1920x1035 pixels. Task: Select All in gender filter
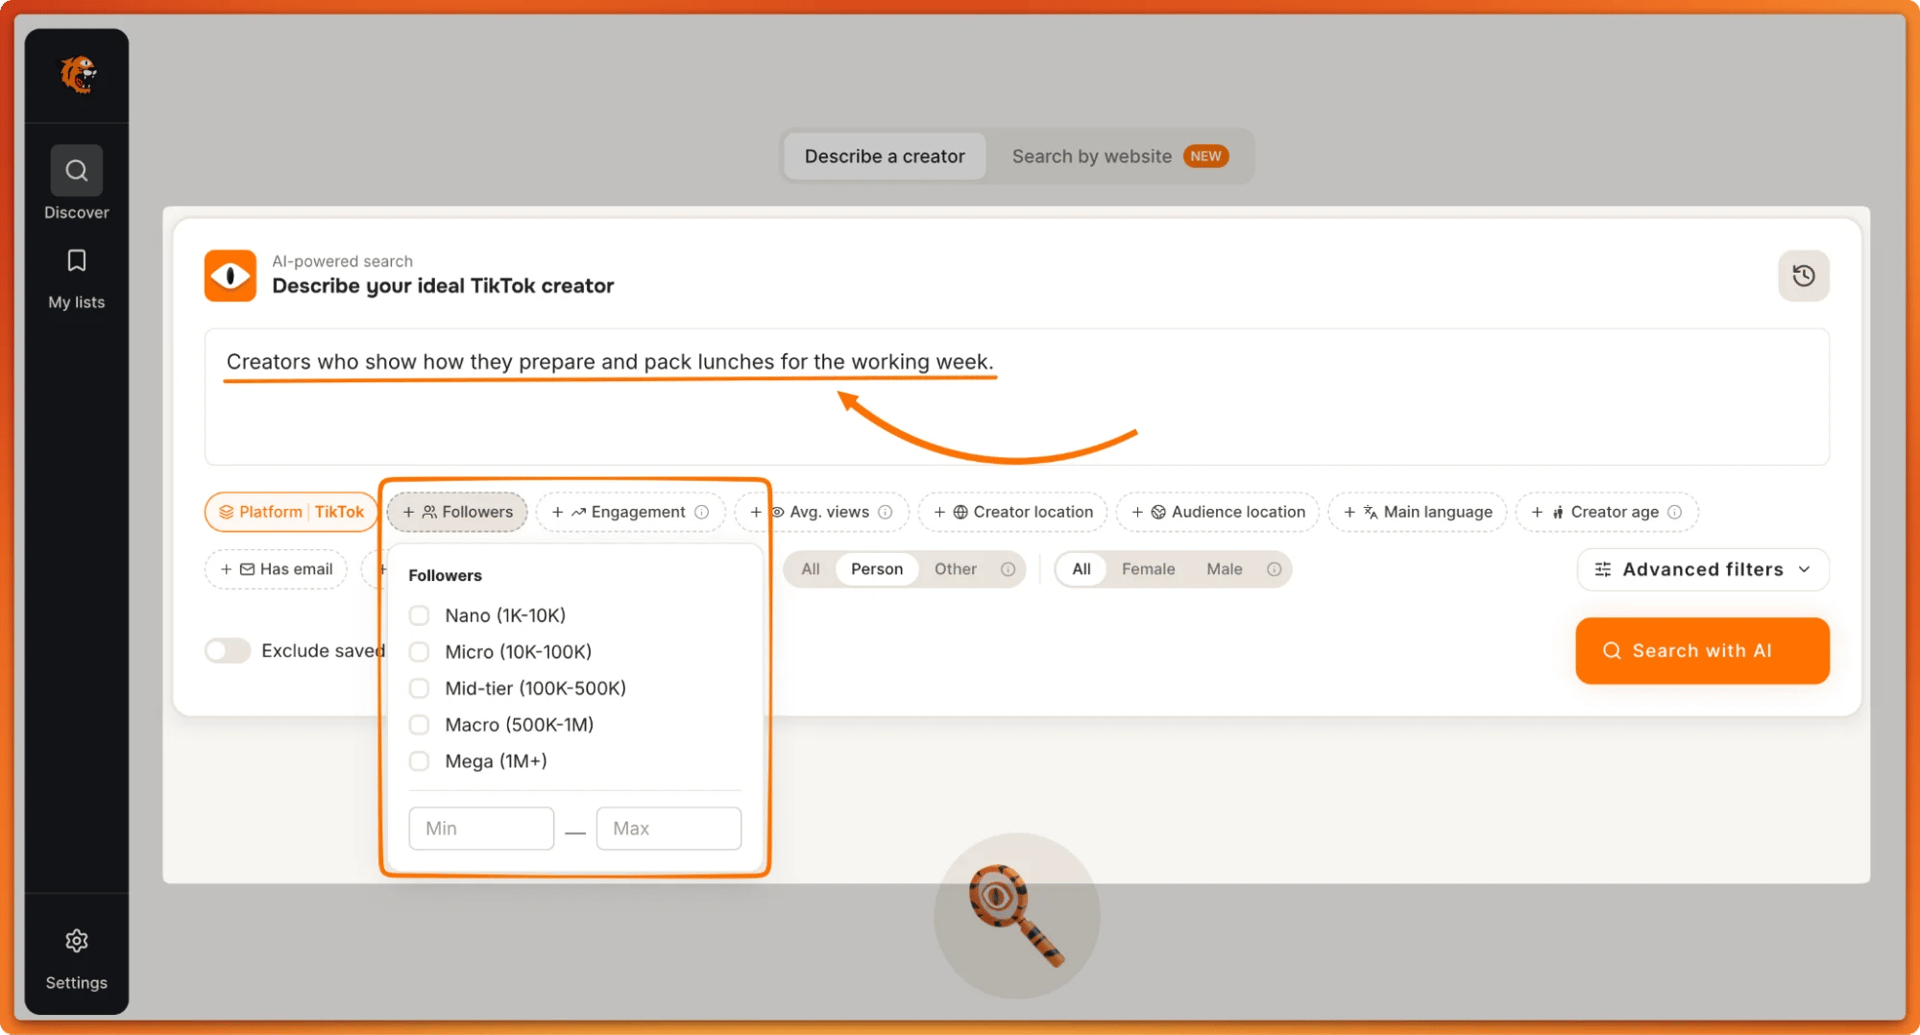point(1081,569)
